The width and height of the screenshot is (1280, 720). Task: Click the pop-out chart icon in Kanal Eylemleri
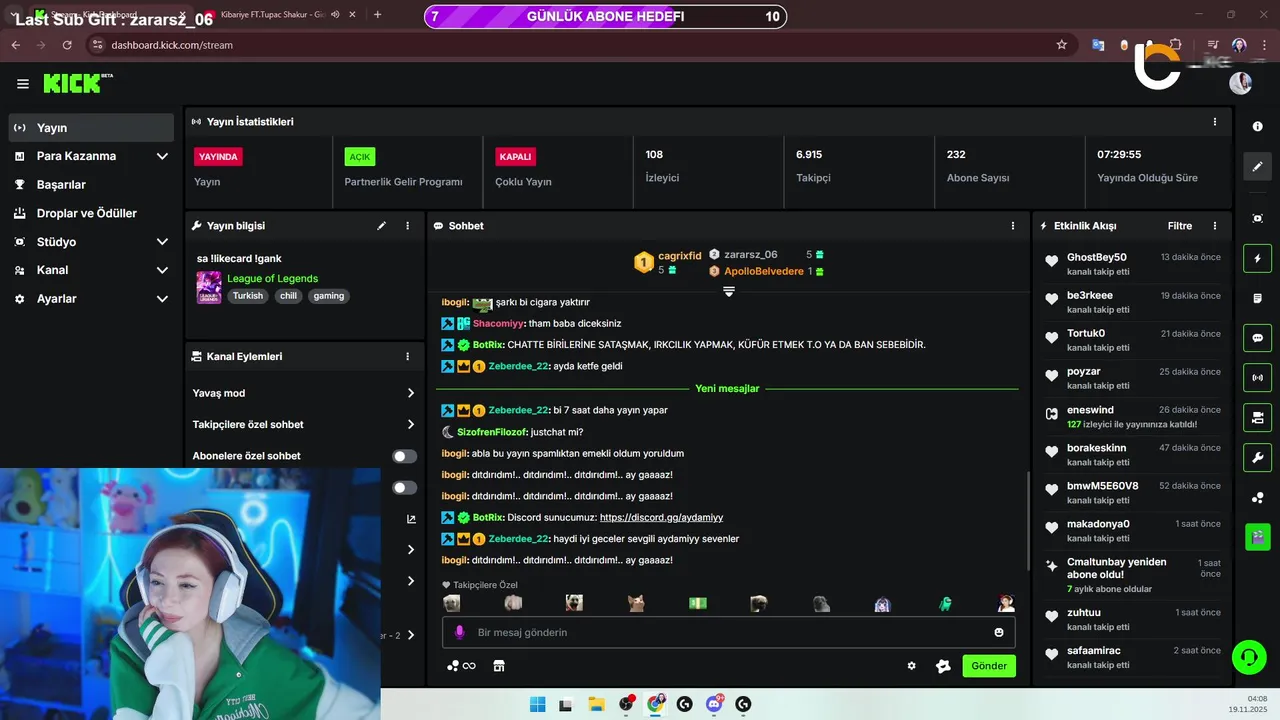click(x=411, y=519)
